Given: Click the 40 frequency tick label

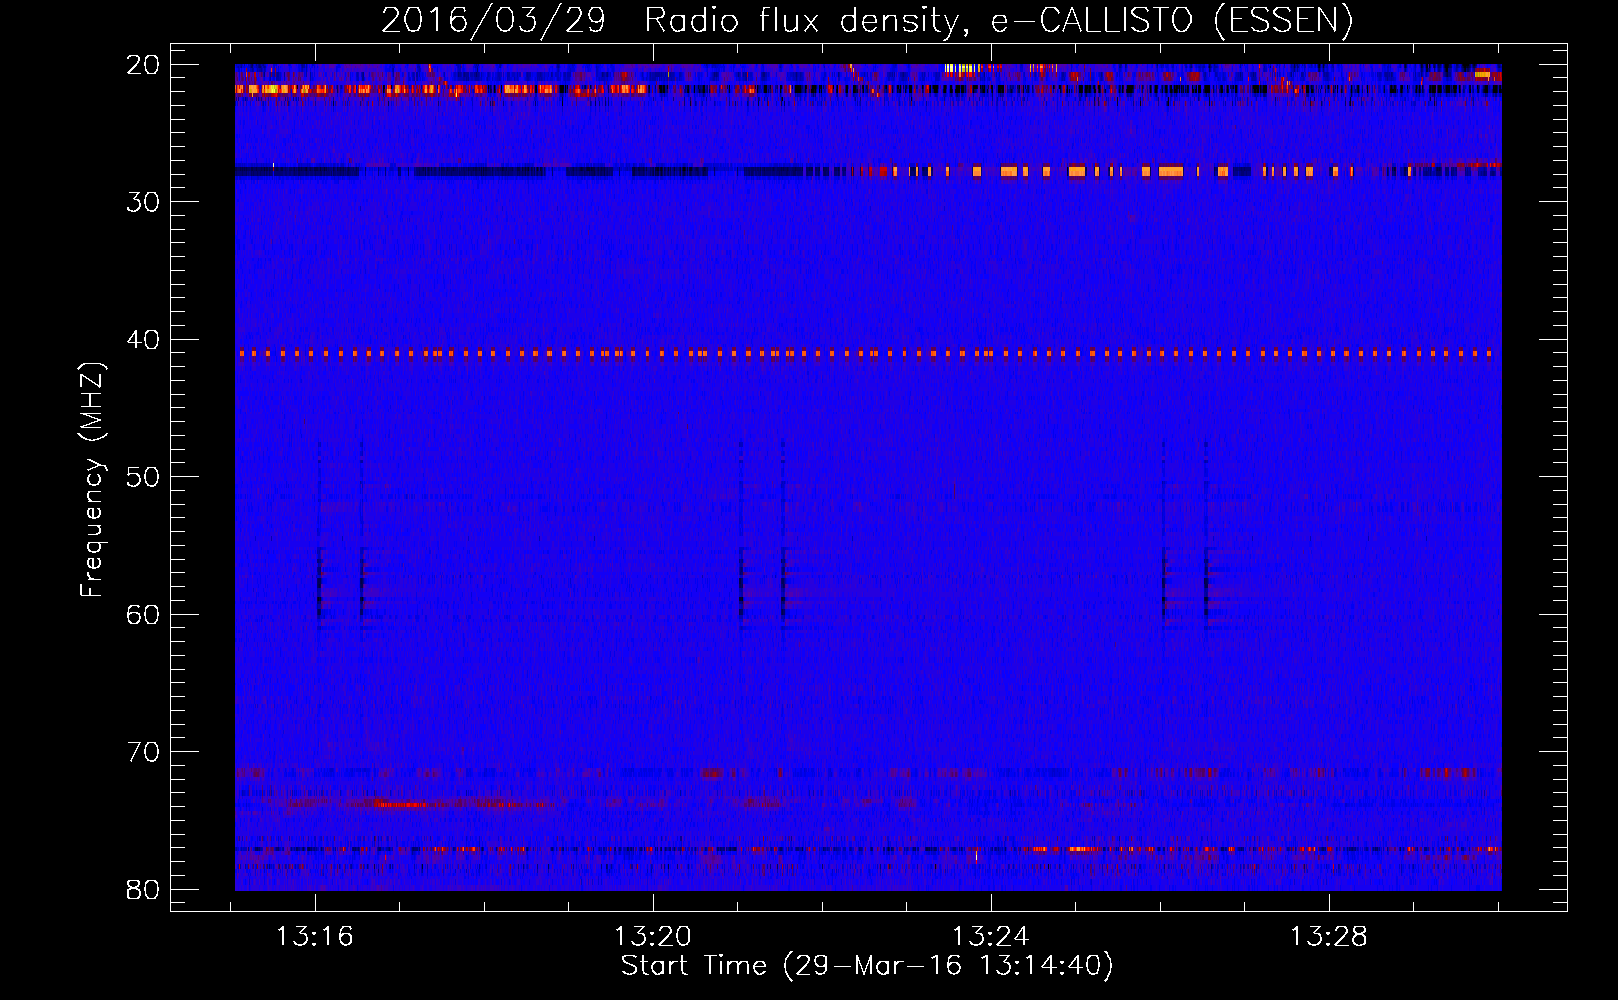Looking at the screenshot, I should tap(144, 340).
